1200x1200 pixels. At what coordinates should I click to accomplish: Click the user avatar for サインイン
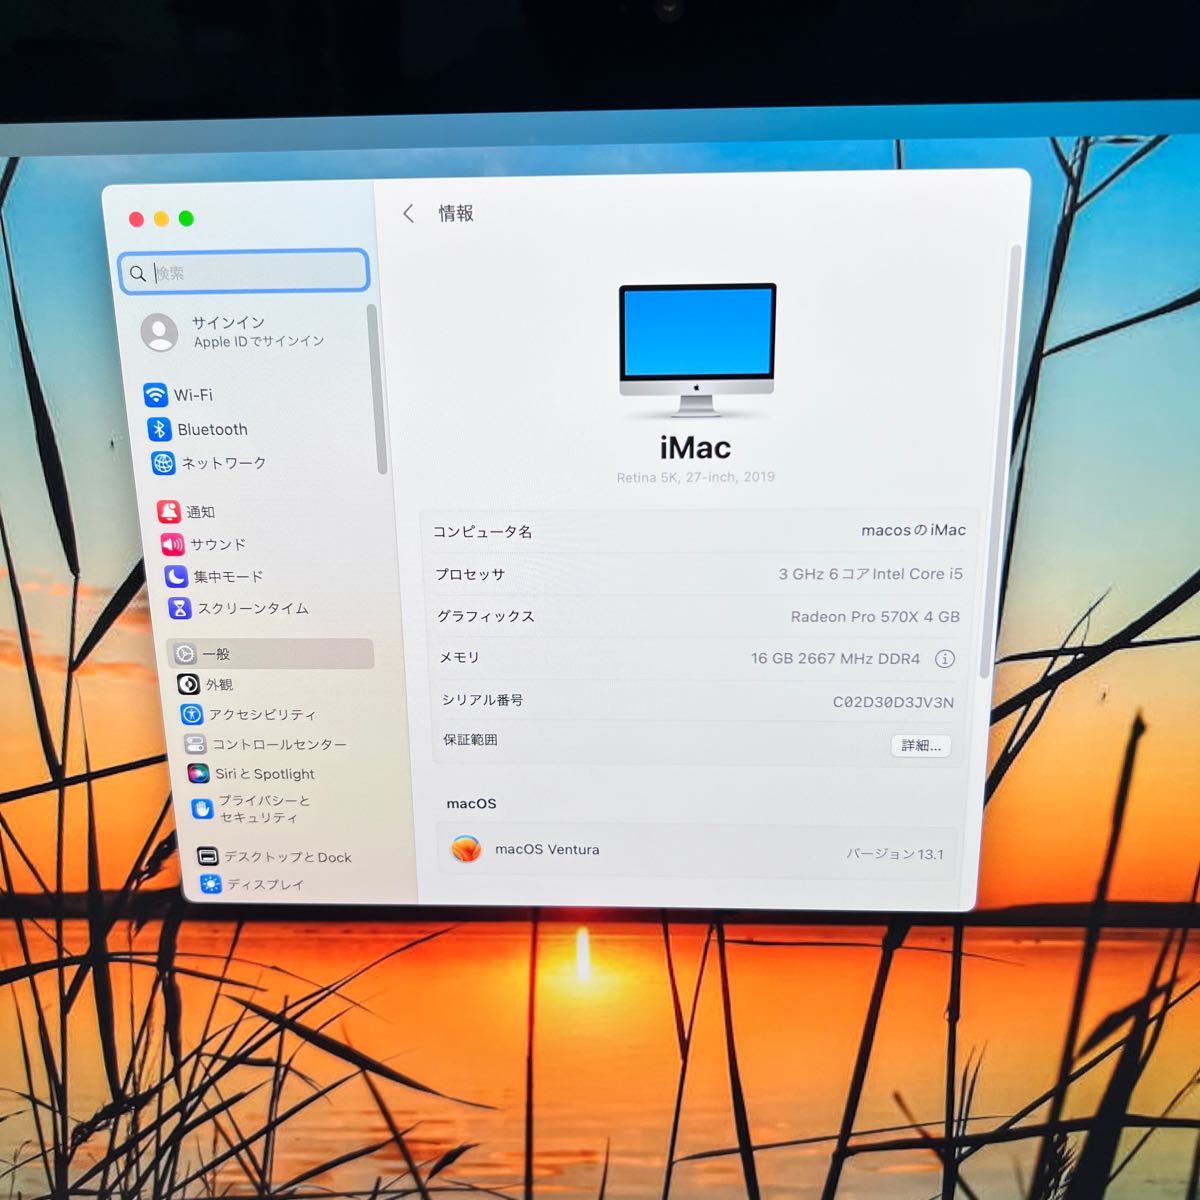[x=159, y=332]
